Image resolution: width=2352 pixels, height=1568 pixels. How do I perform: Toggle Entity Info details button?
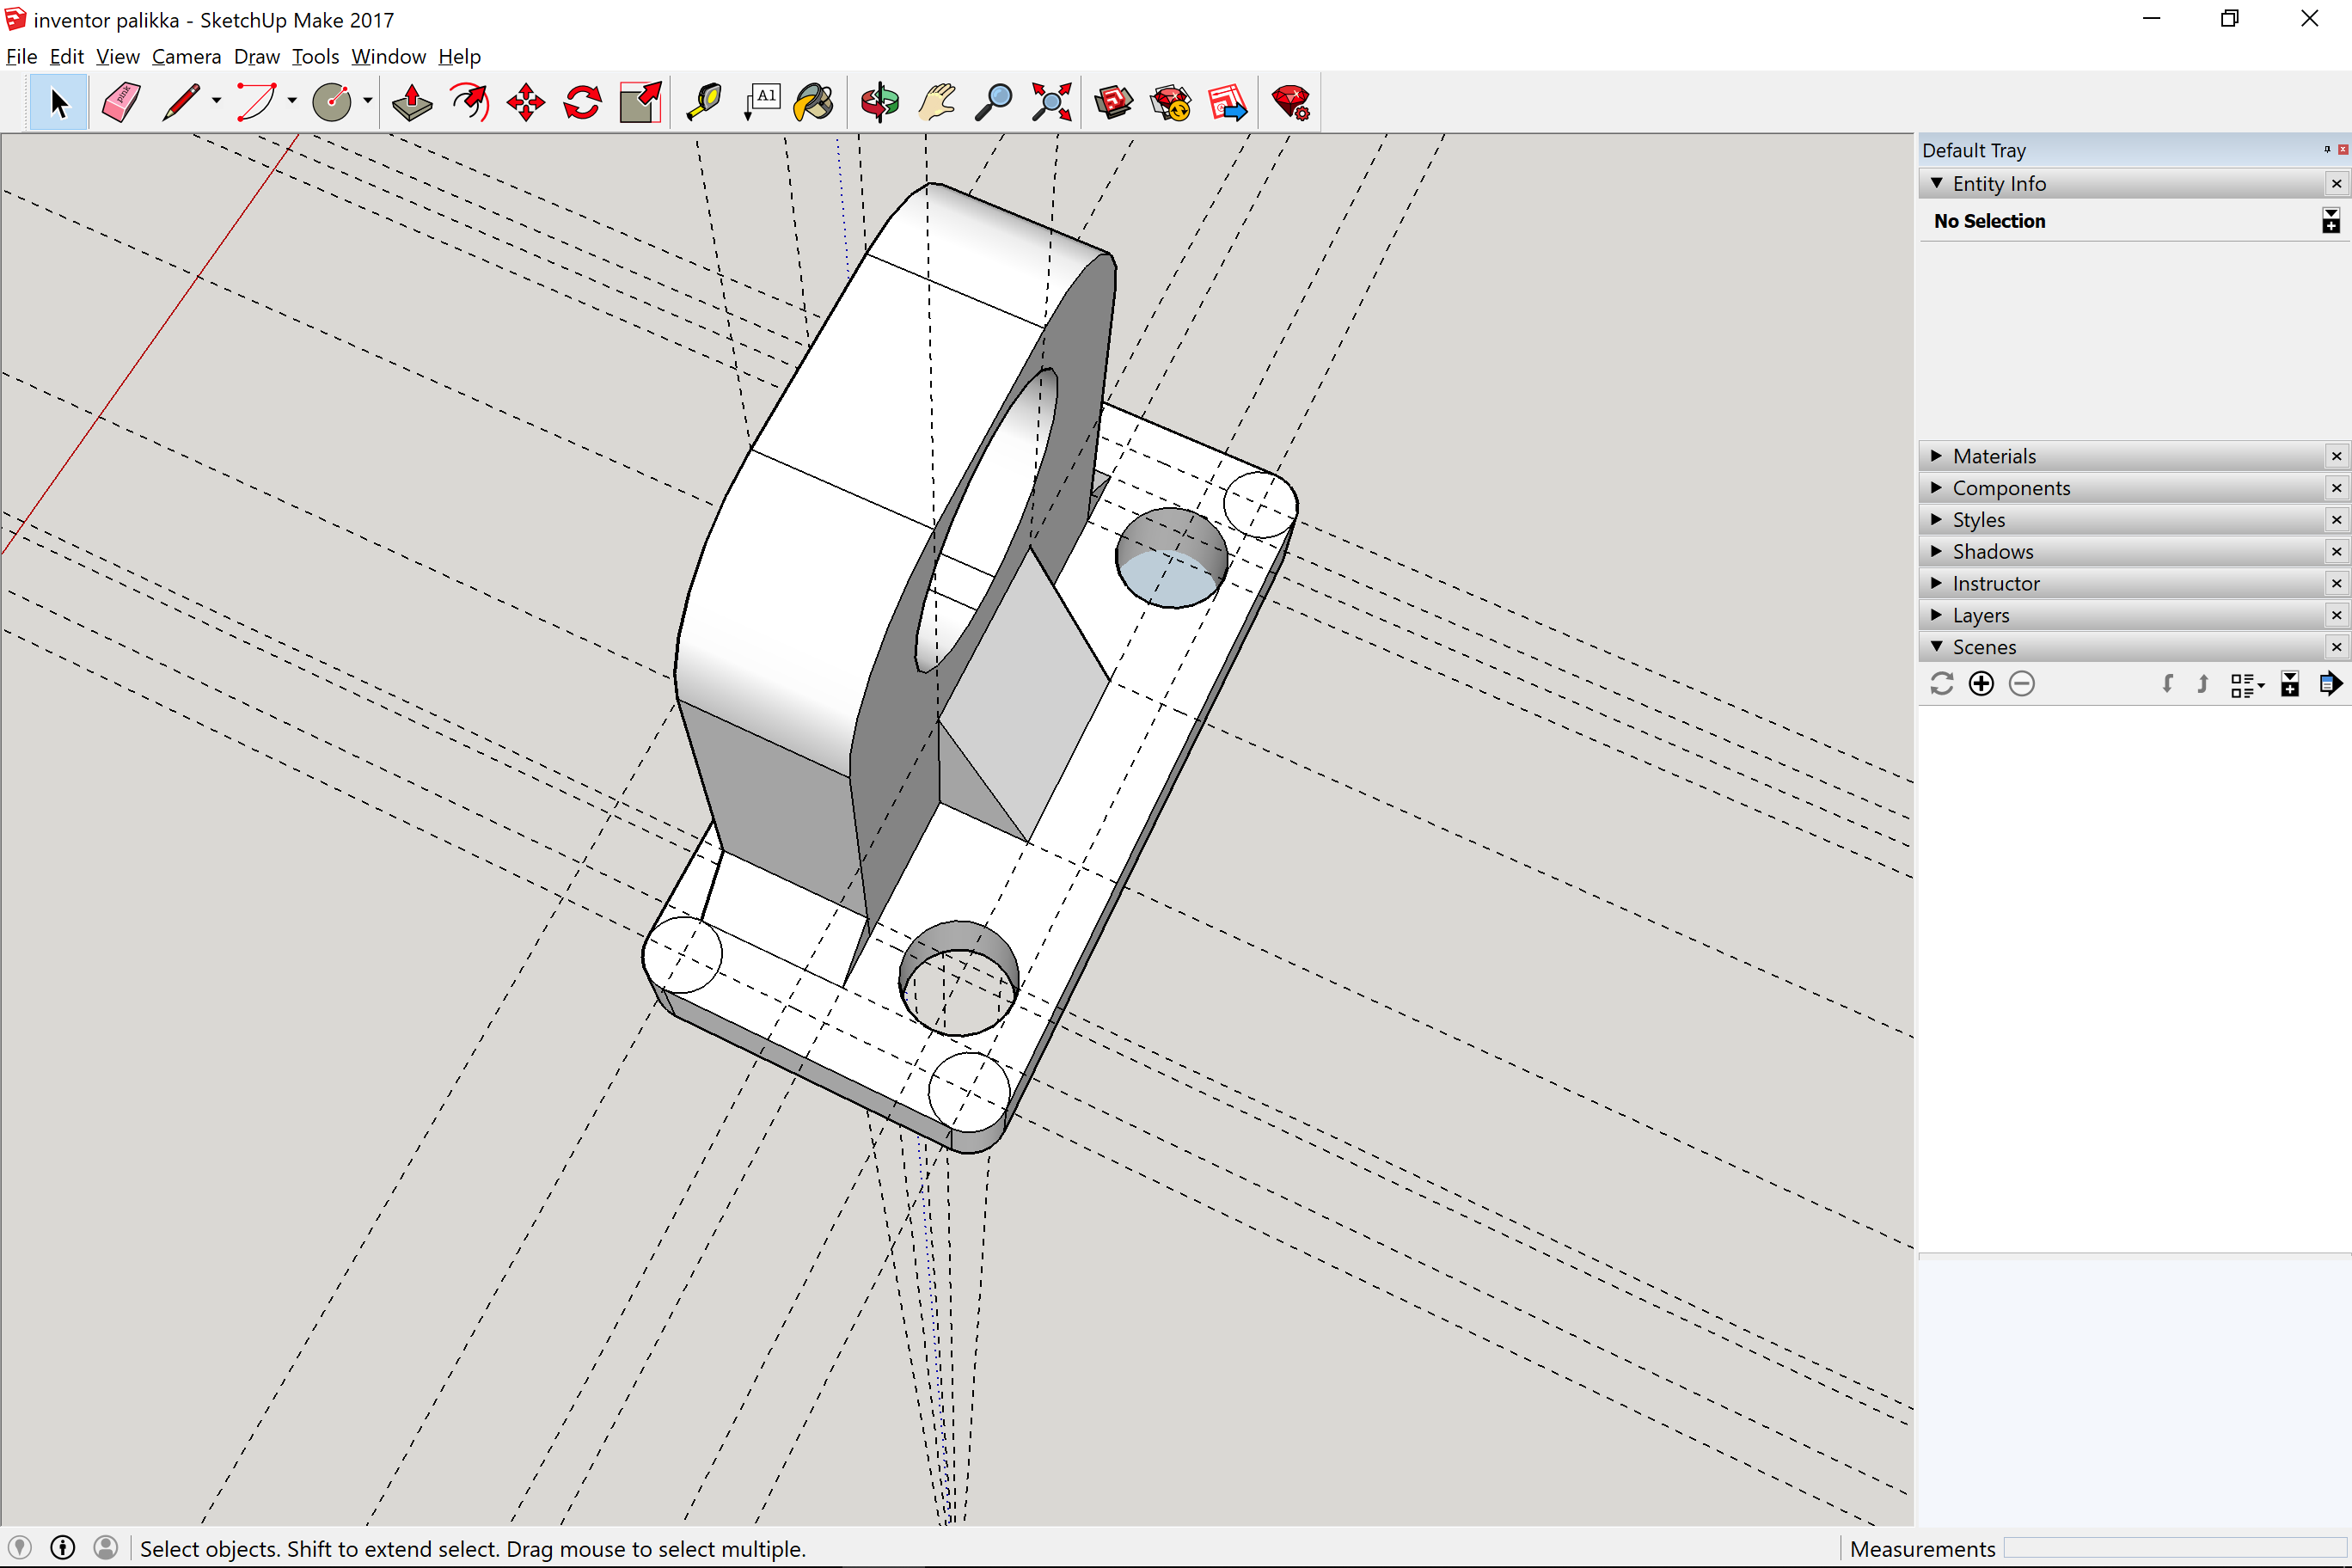pyautogui.click(x=2330, y=221)
